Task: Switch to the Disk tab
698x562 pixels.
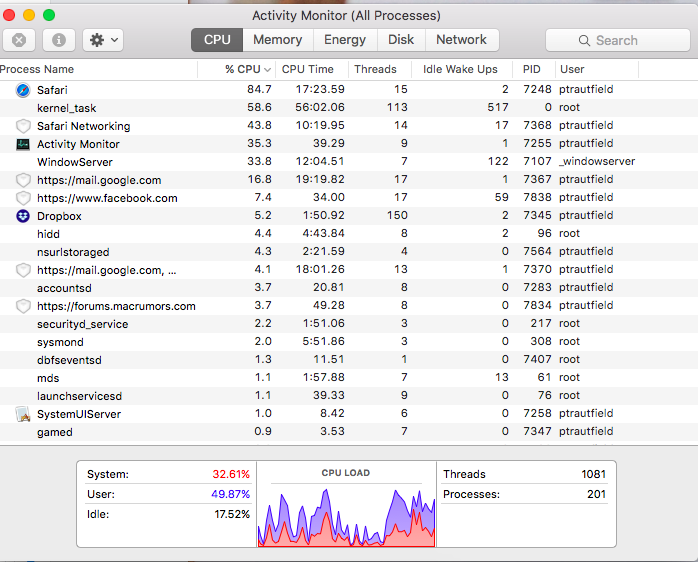Action: (x=401, y=40)
